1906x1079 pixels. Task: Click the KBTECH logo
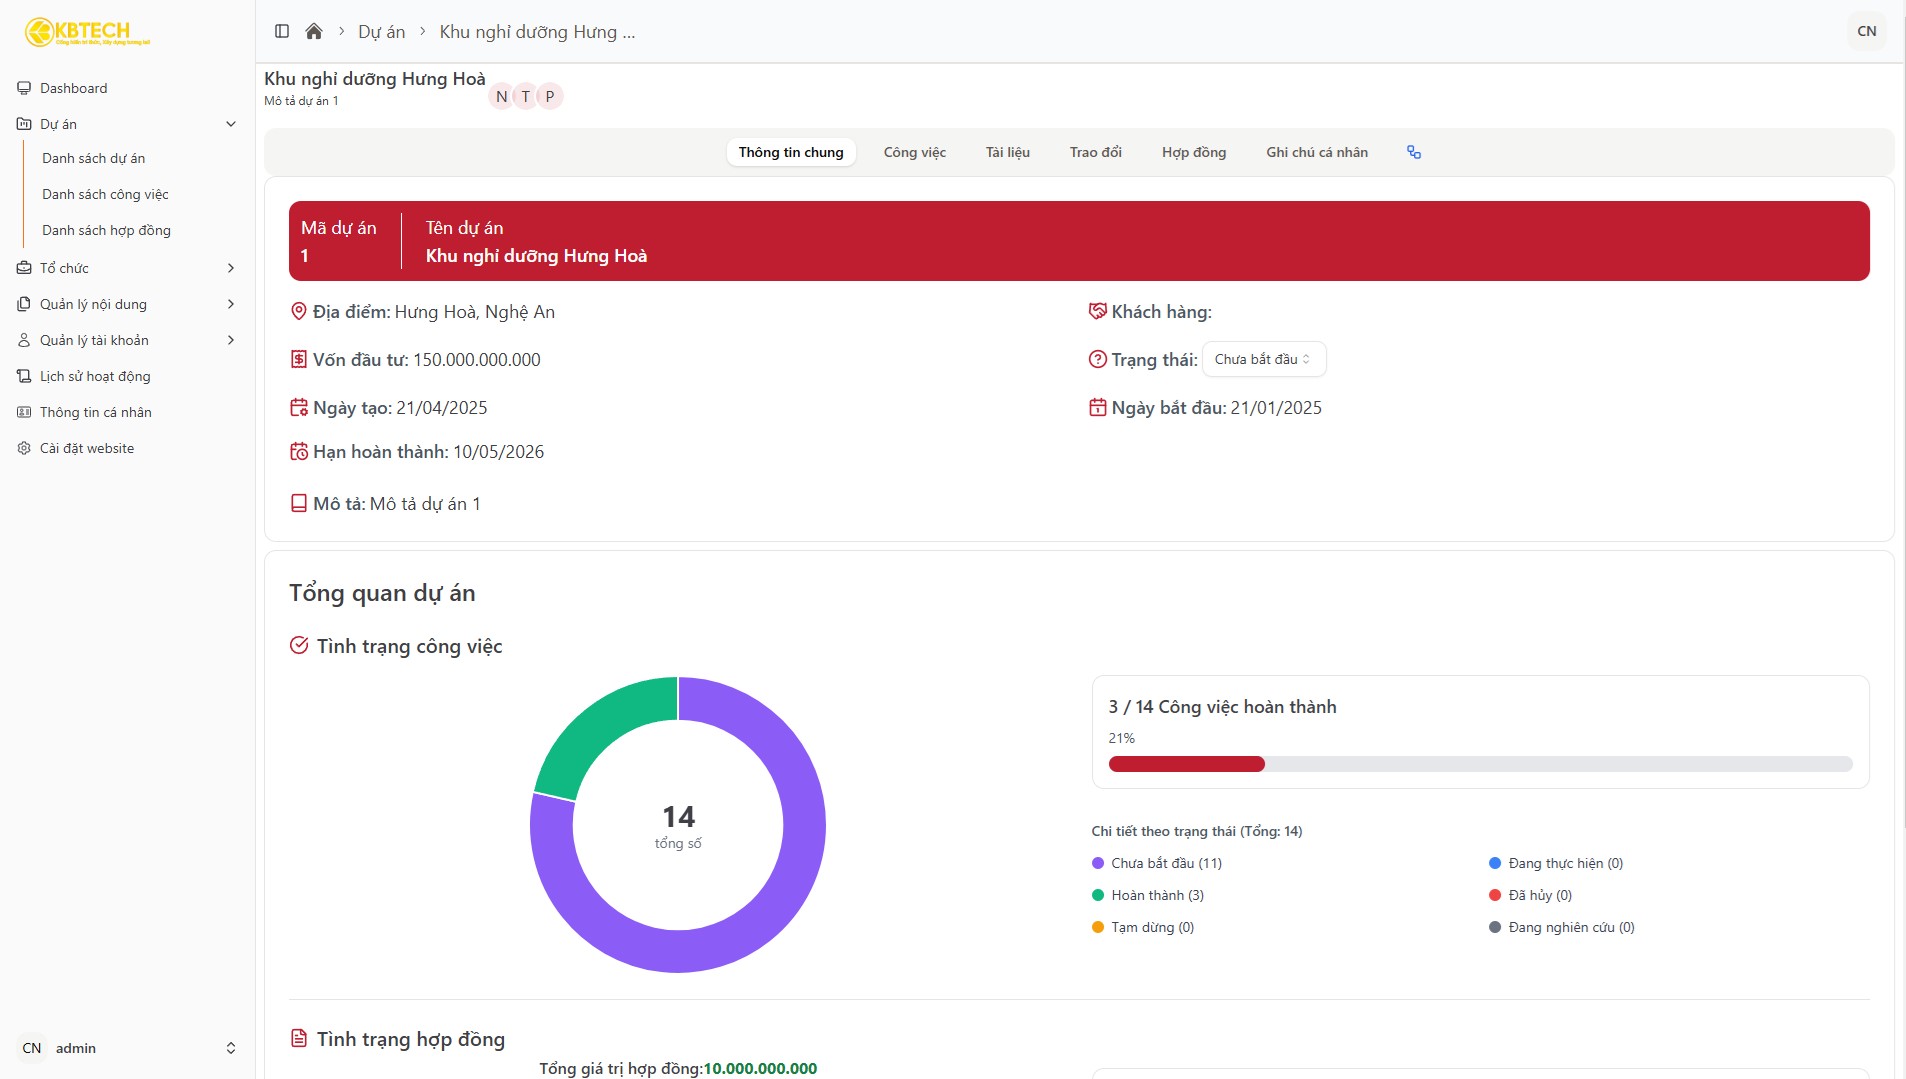coord(88,32)
